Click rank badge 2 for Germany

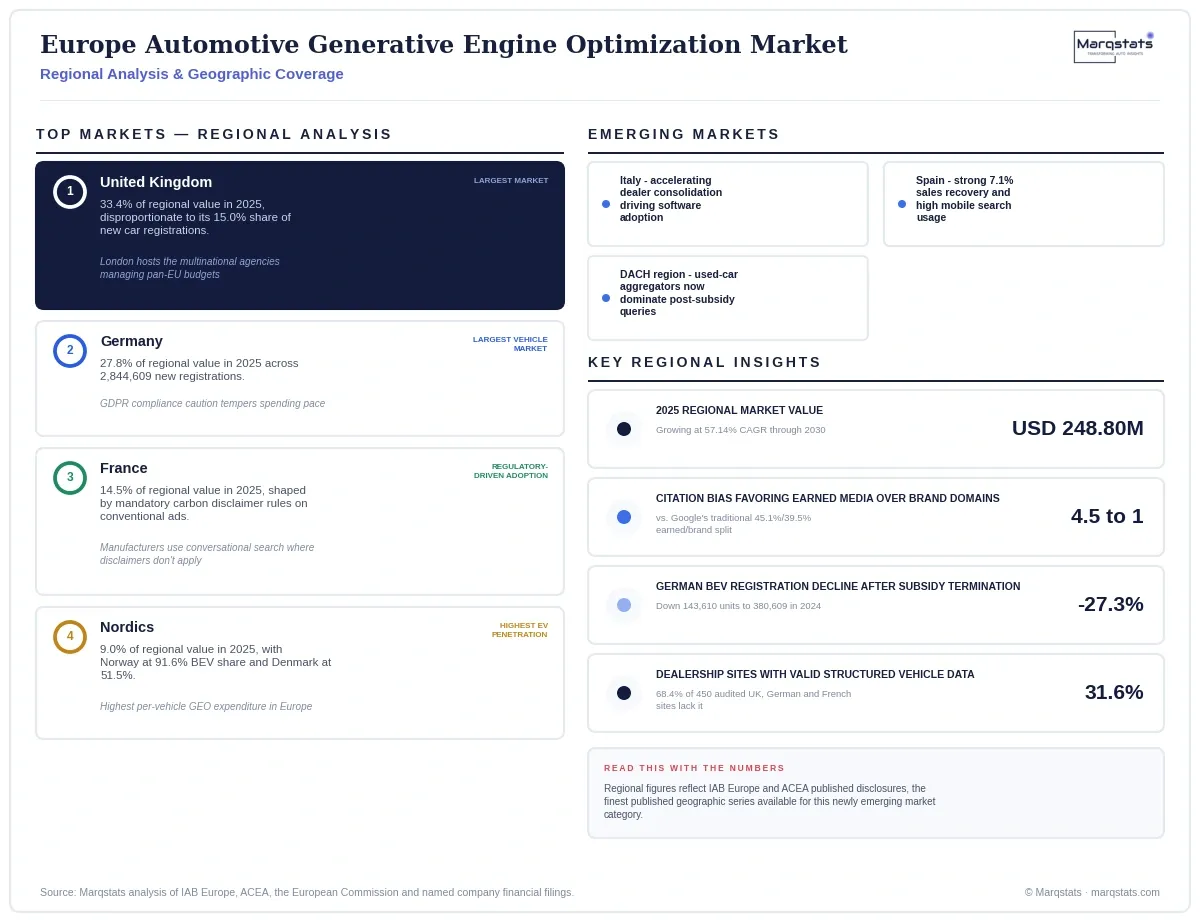[x=70, y=350]
